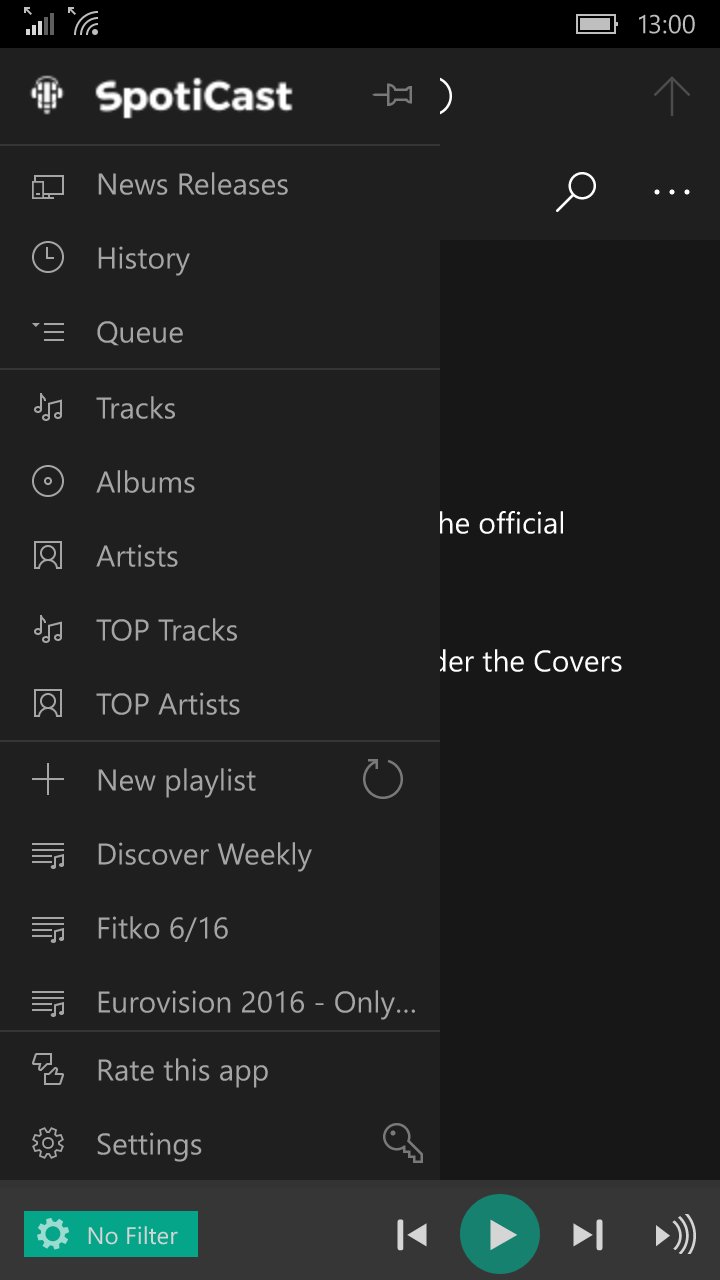Show the playback Queue
720x1280 pixels.
point(220,333)
